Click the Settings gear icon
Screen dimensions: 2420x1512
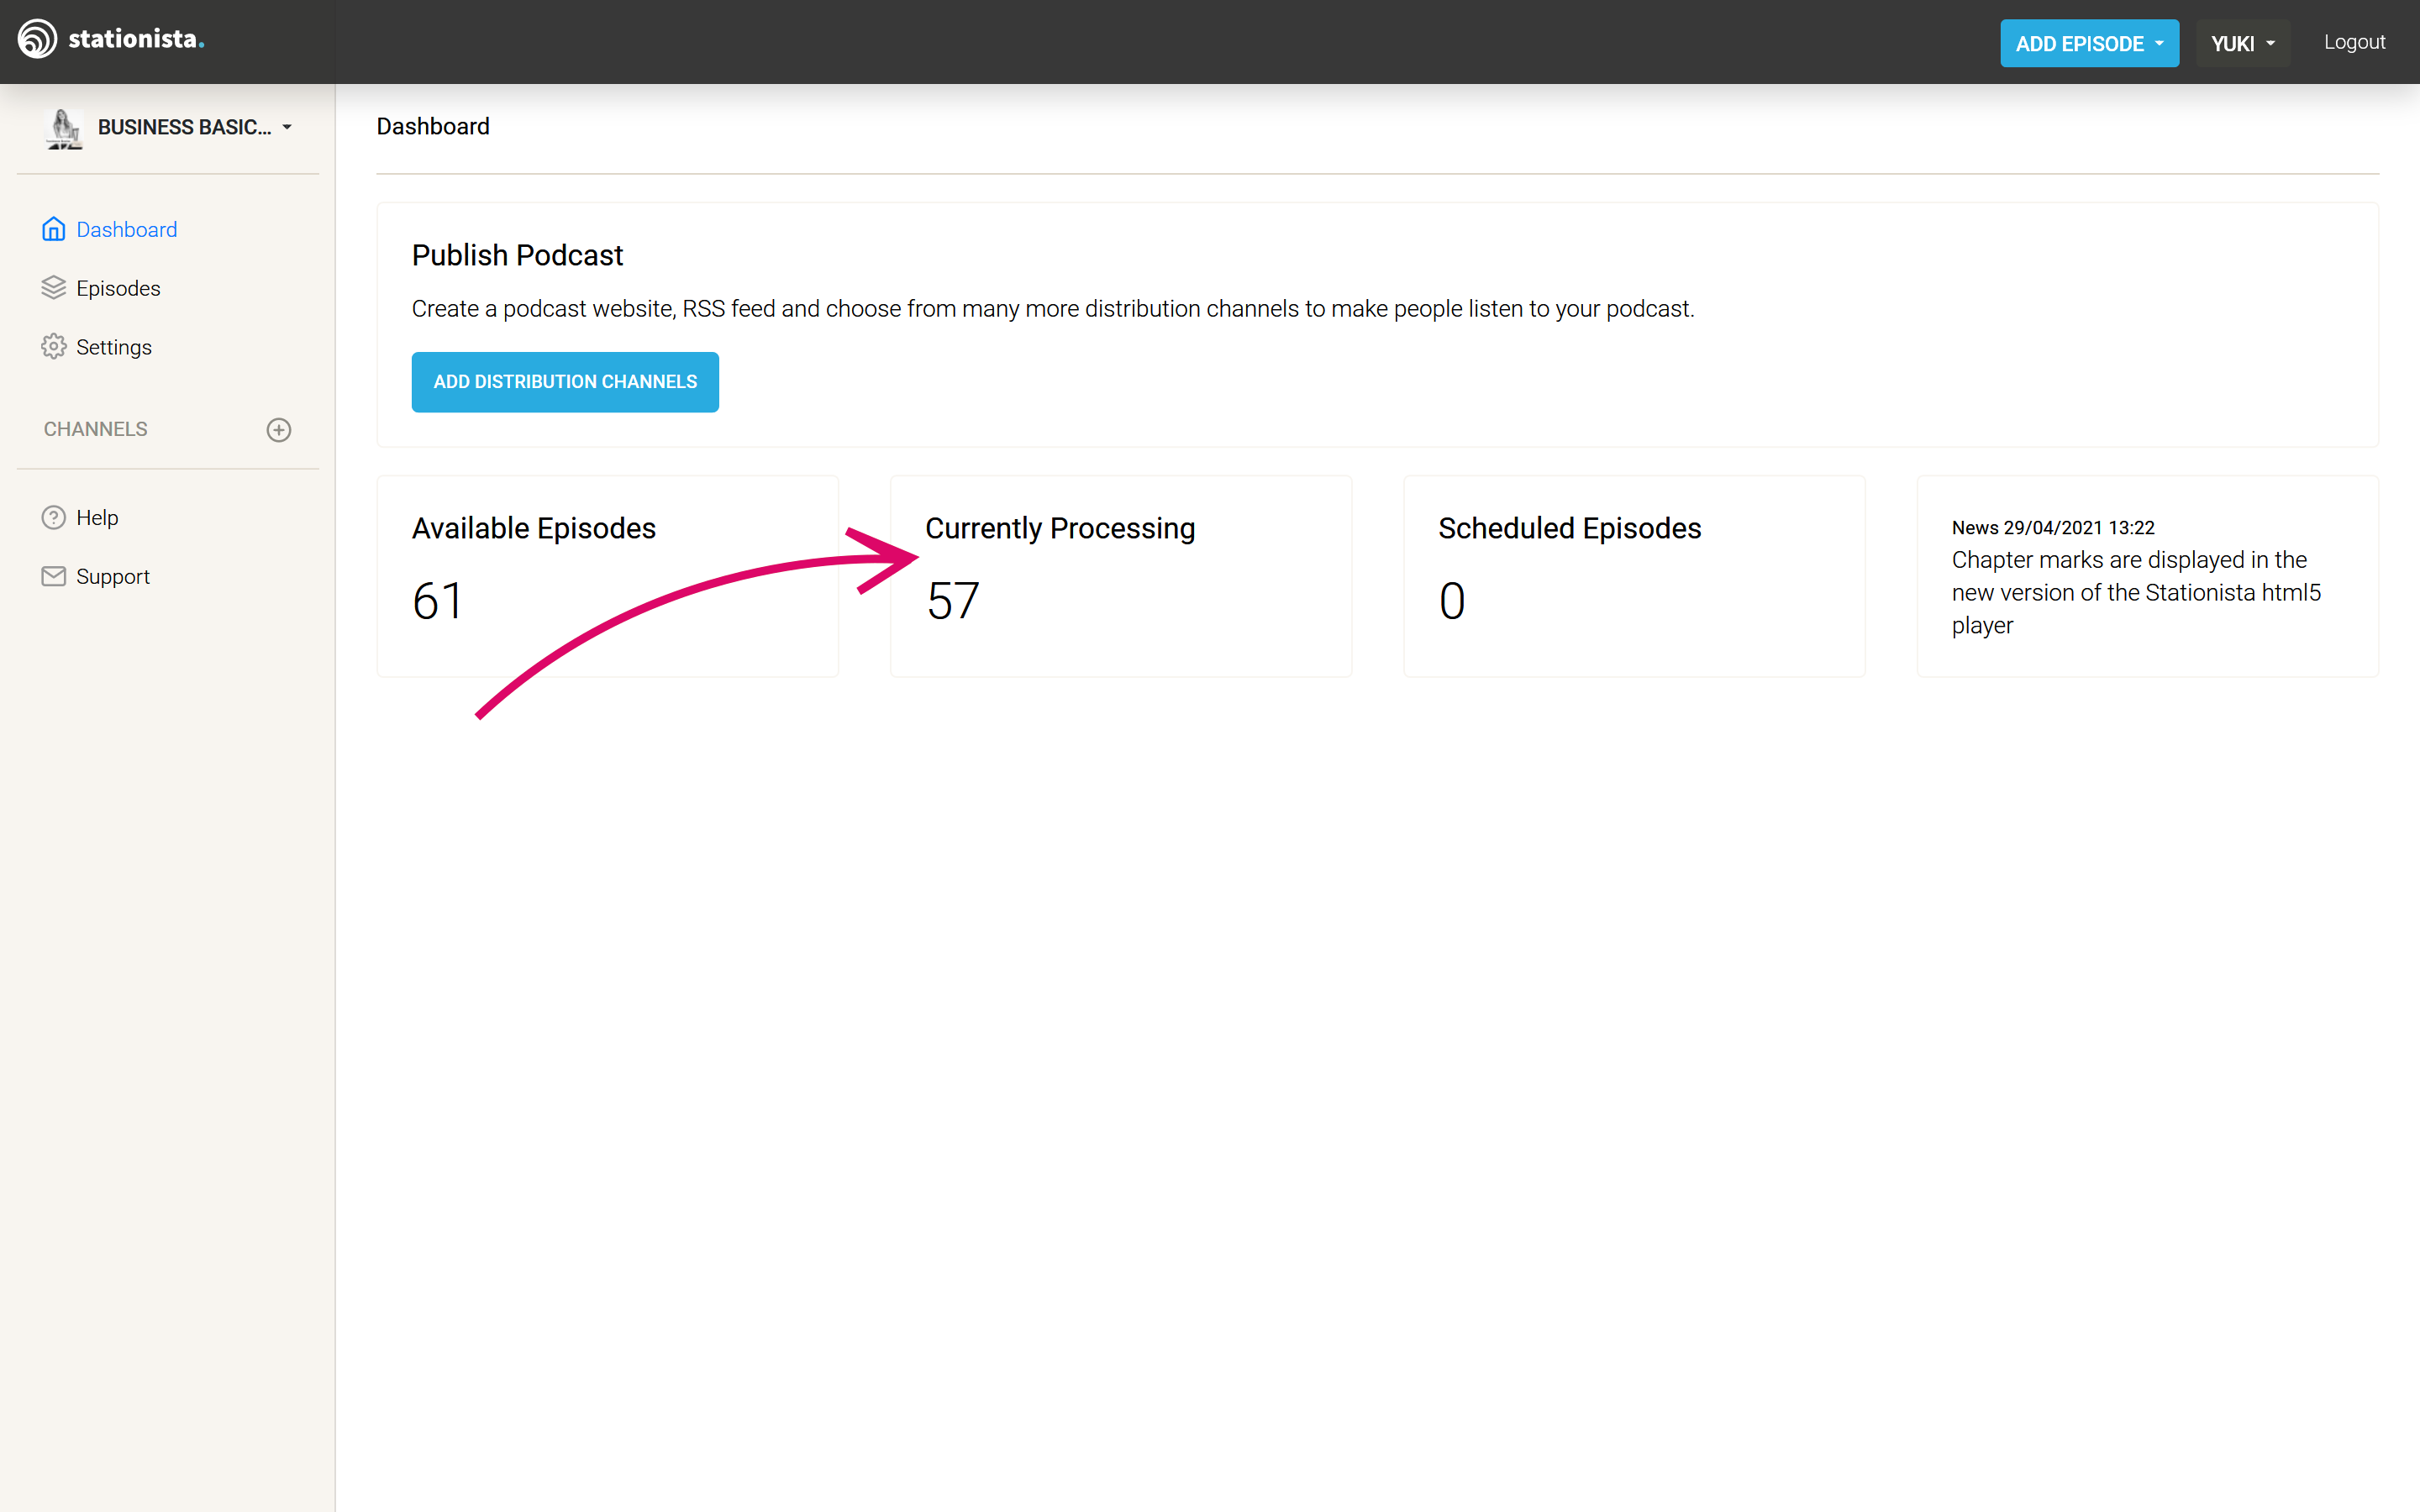(x=54, y=347)
